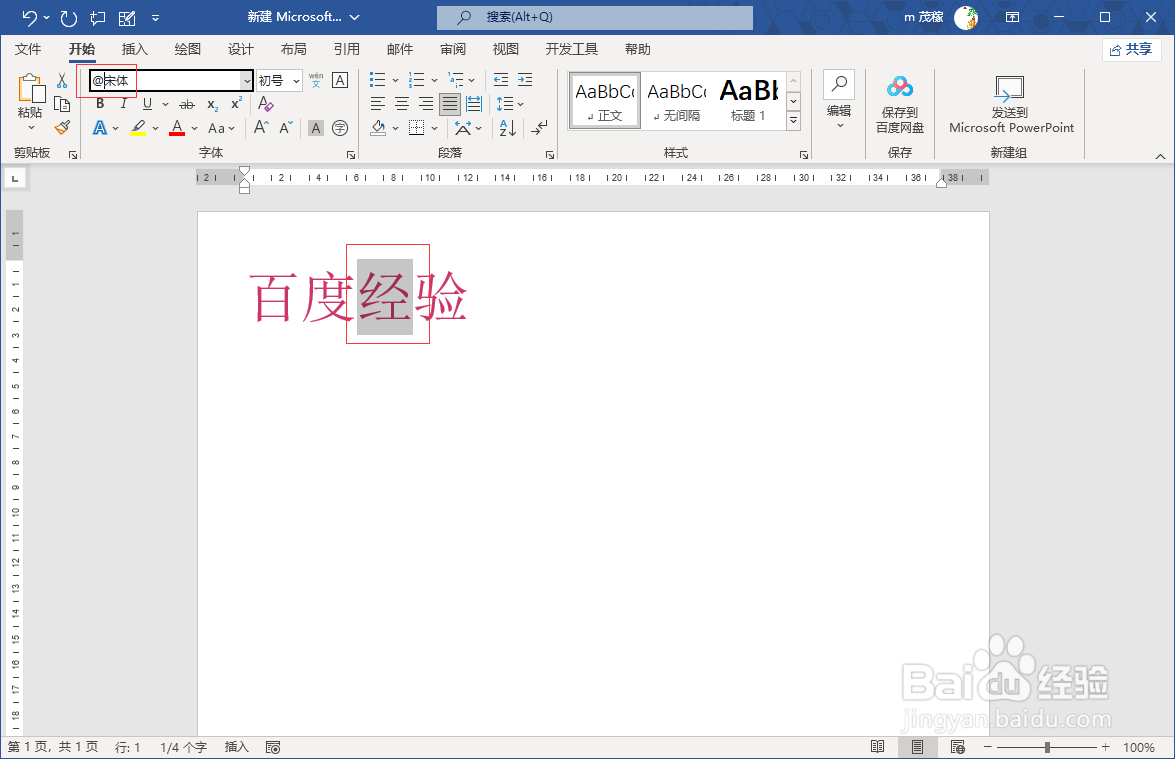Click the Undo arrow icon

click(x=29, y=16)
